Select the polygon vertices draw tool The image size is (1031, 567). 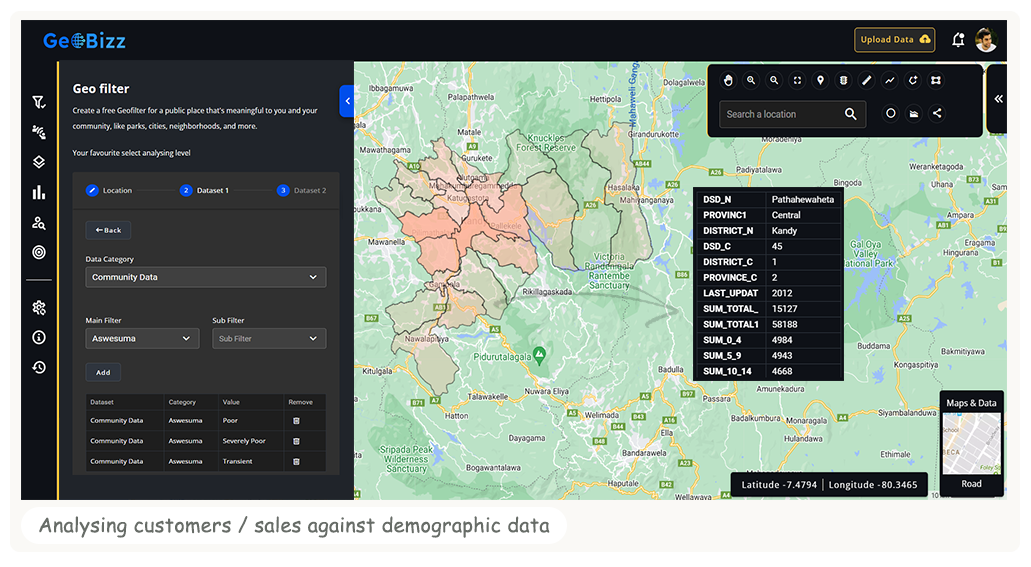click(936, 80)
